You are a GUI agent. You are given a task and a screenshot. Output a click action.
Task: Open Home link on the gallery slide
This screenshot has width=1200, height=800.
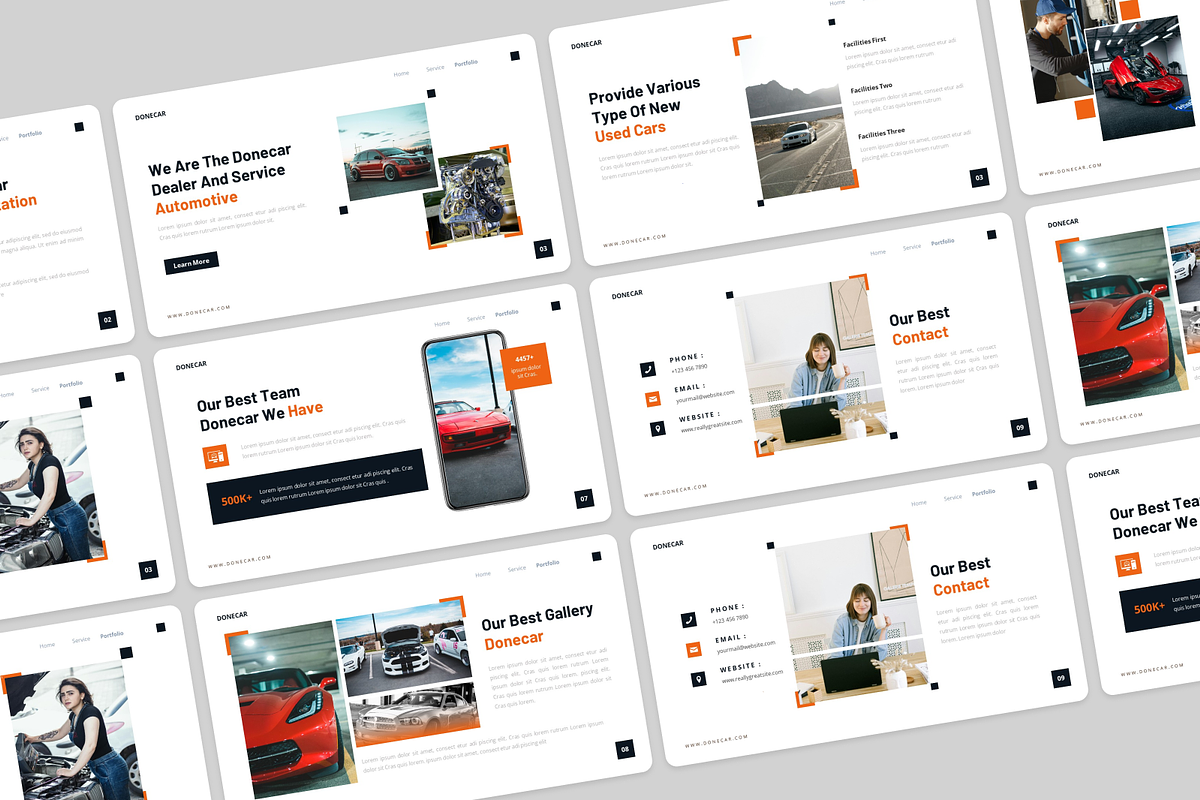[x=483, y=574]
